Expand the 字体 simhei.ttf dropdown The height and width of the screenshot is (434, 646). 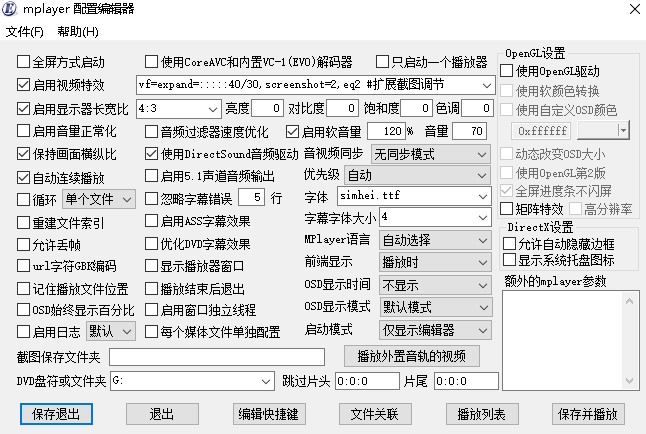[x=483, y=196]
